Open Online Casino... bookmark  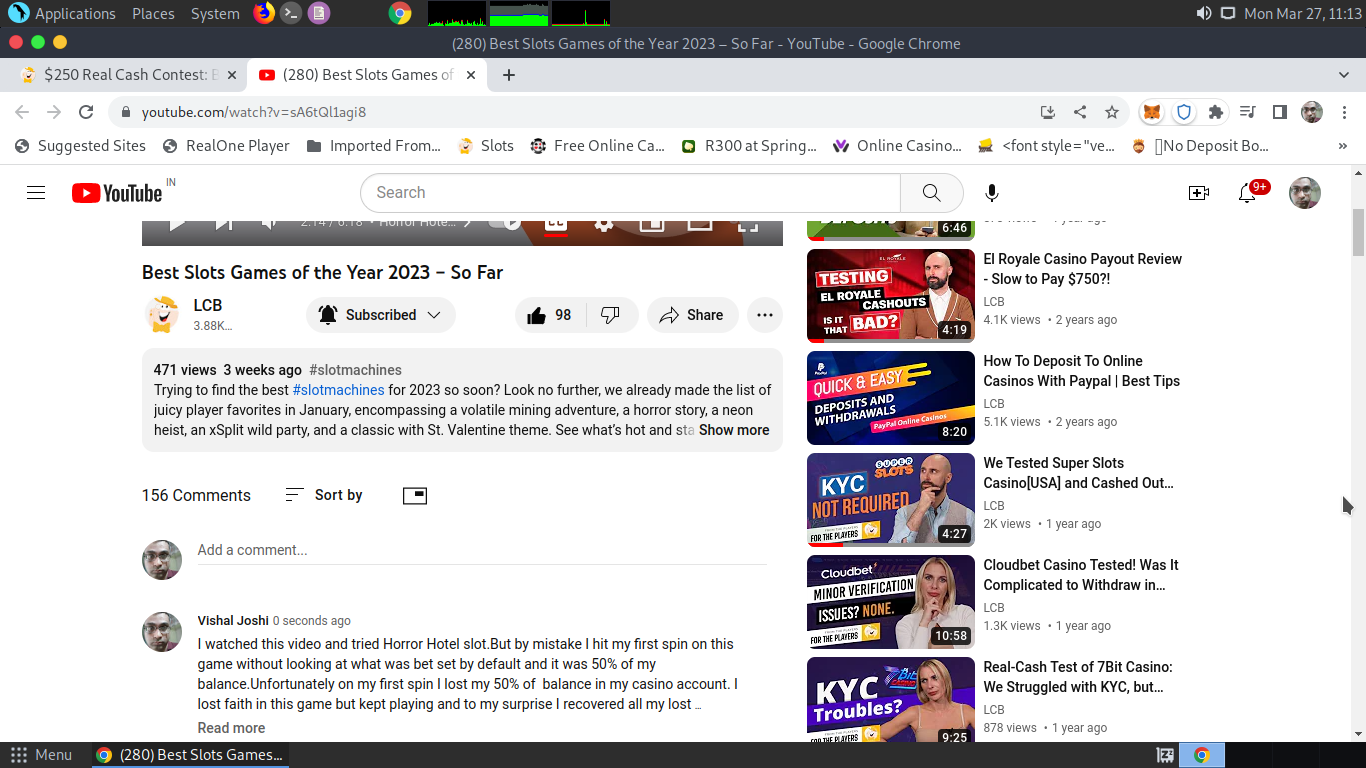point(898,146)
